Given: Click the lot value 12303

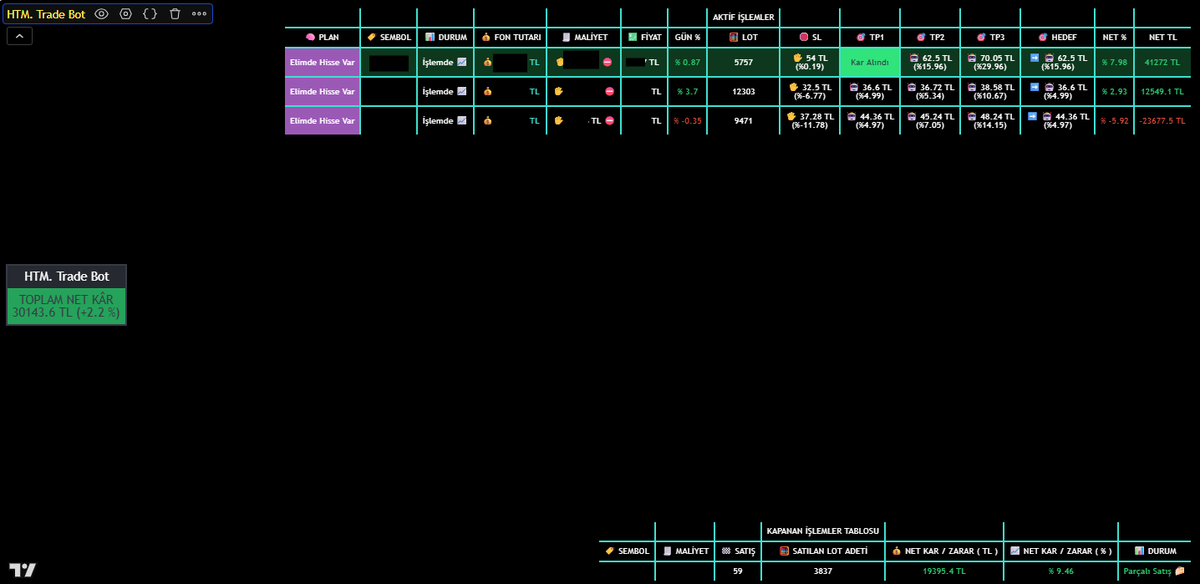Looking at the screenshot, I should pos(743,91).
